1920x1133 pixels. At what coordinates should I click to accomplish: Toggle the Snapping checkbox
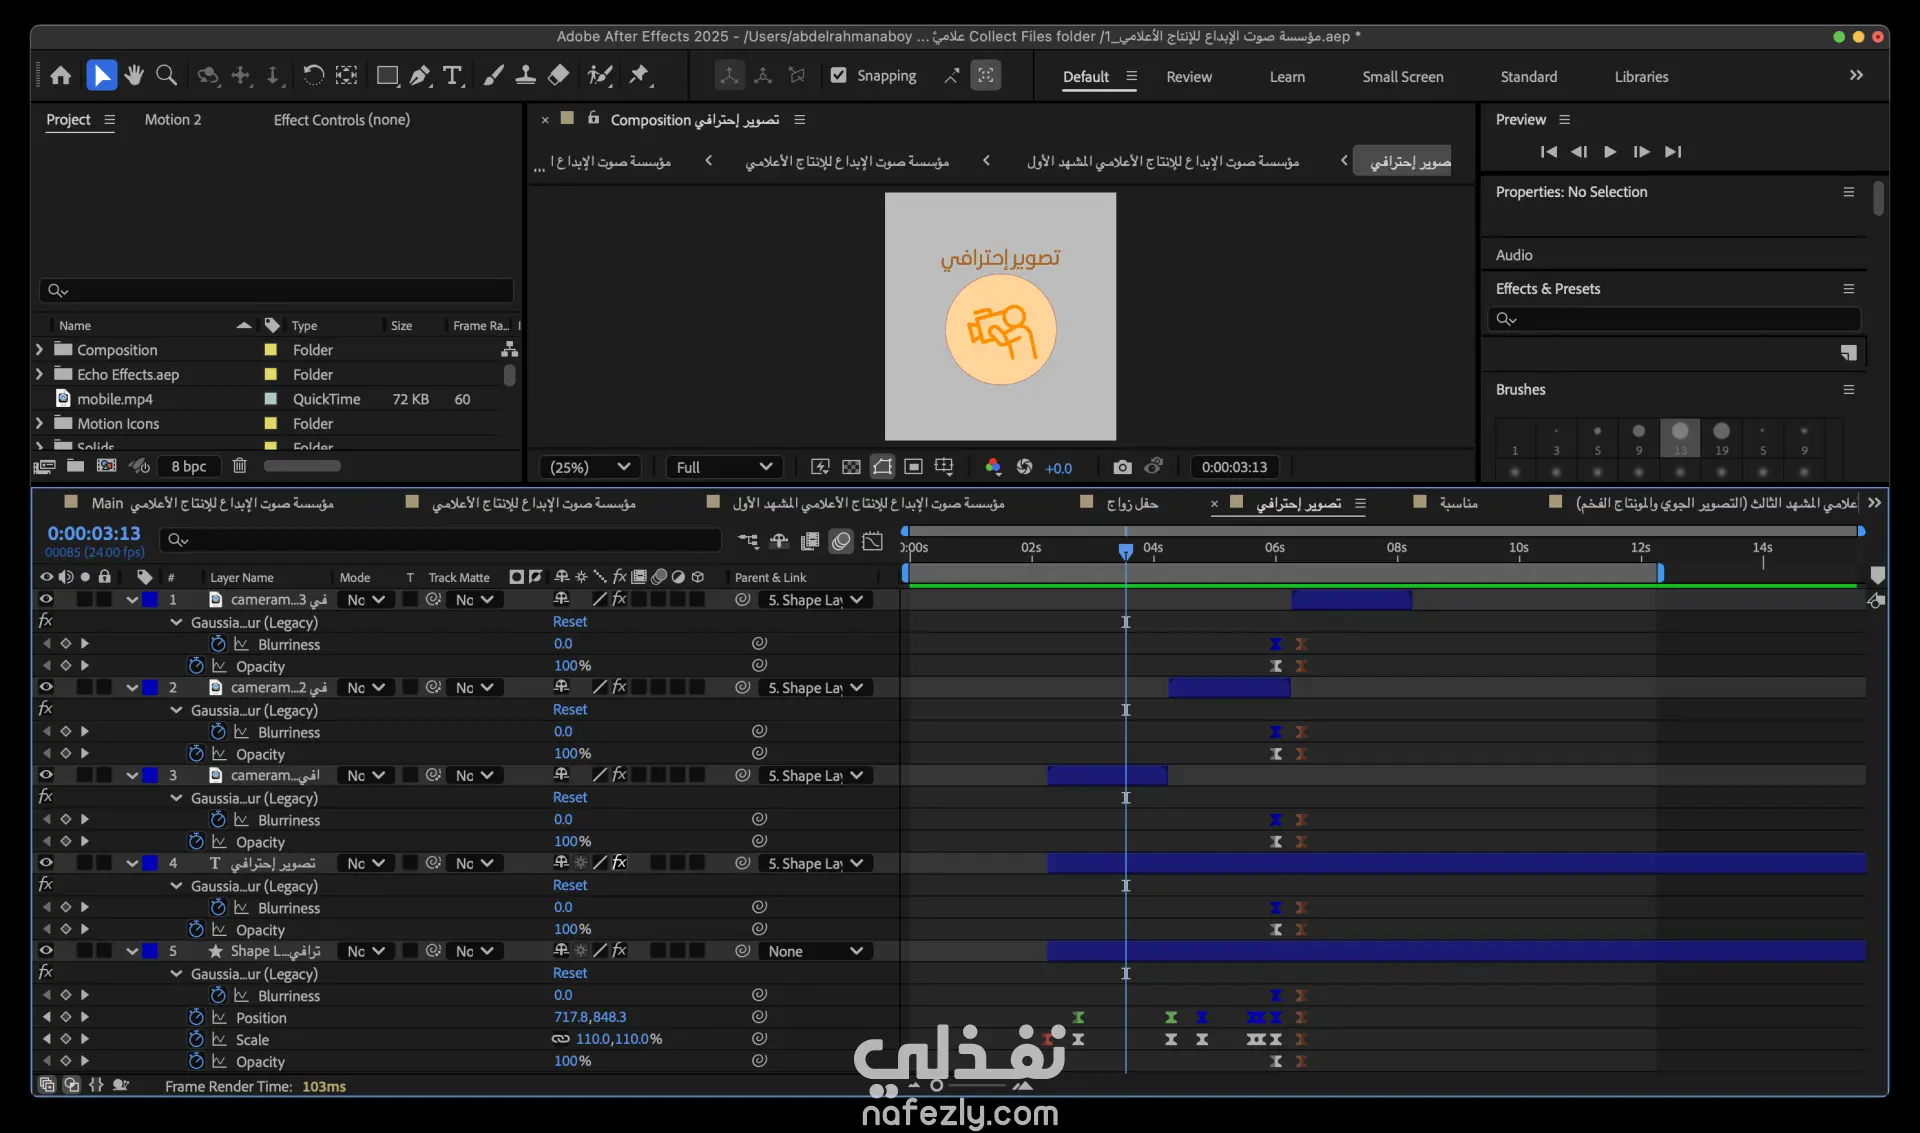pyautogui.click(x=839, y=76)
